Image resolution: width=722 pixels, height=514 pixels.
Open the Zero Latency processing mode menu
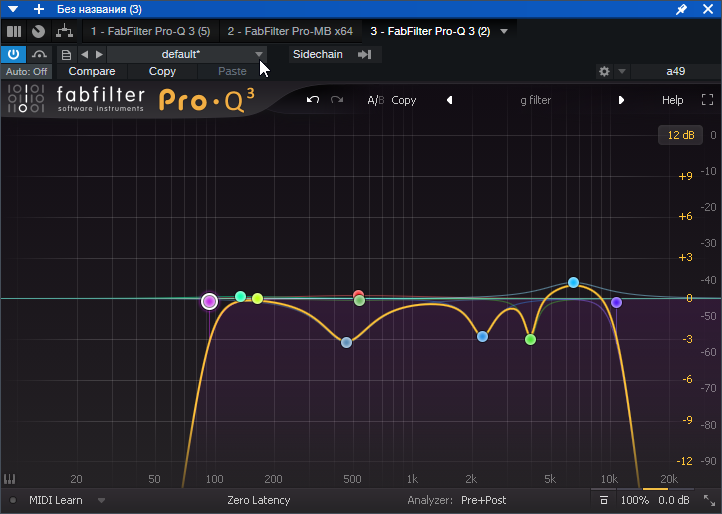coord(259,500)
